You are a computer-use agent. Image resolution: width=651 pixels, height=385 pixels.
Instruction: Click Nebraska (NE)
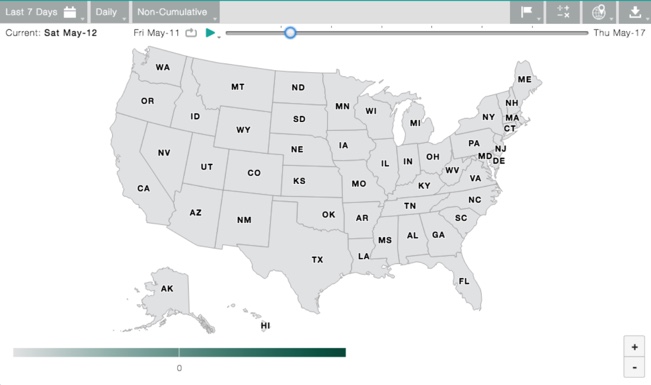297,149
